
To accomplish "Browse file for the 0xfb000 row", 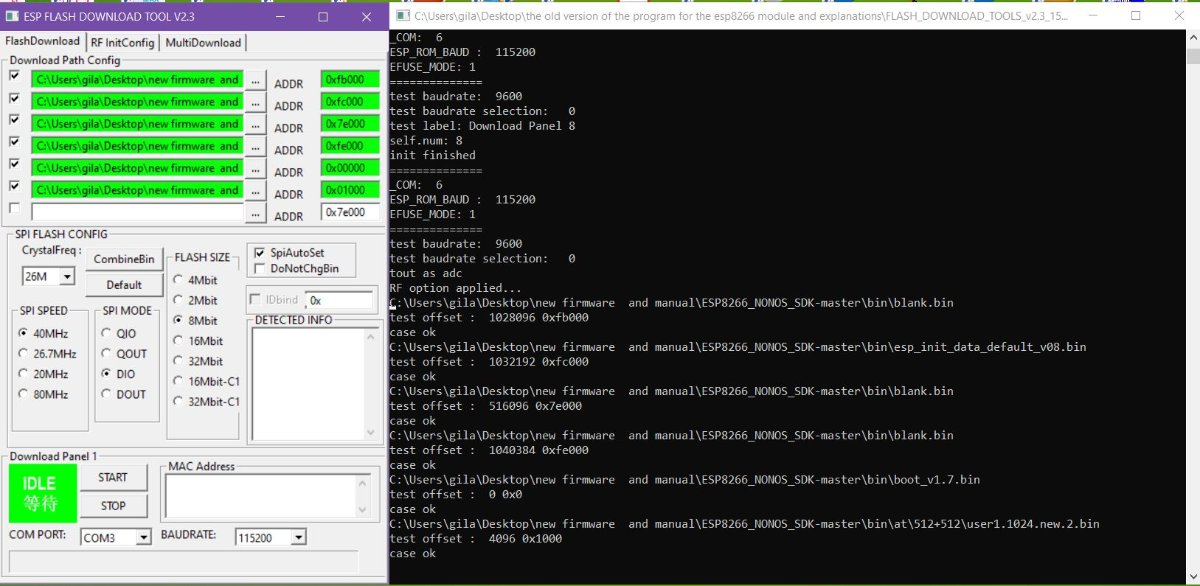I will pos(256,80).
